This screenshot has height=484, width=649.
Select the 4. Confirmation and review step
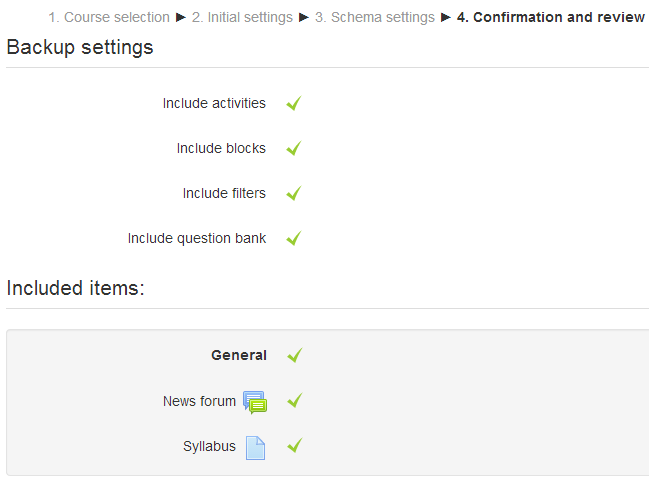pos(551,17)
